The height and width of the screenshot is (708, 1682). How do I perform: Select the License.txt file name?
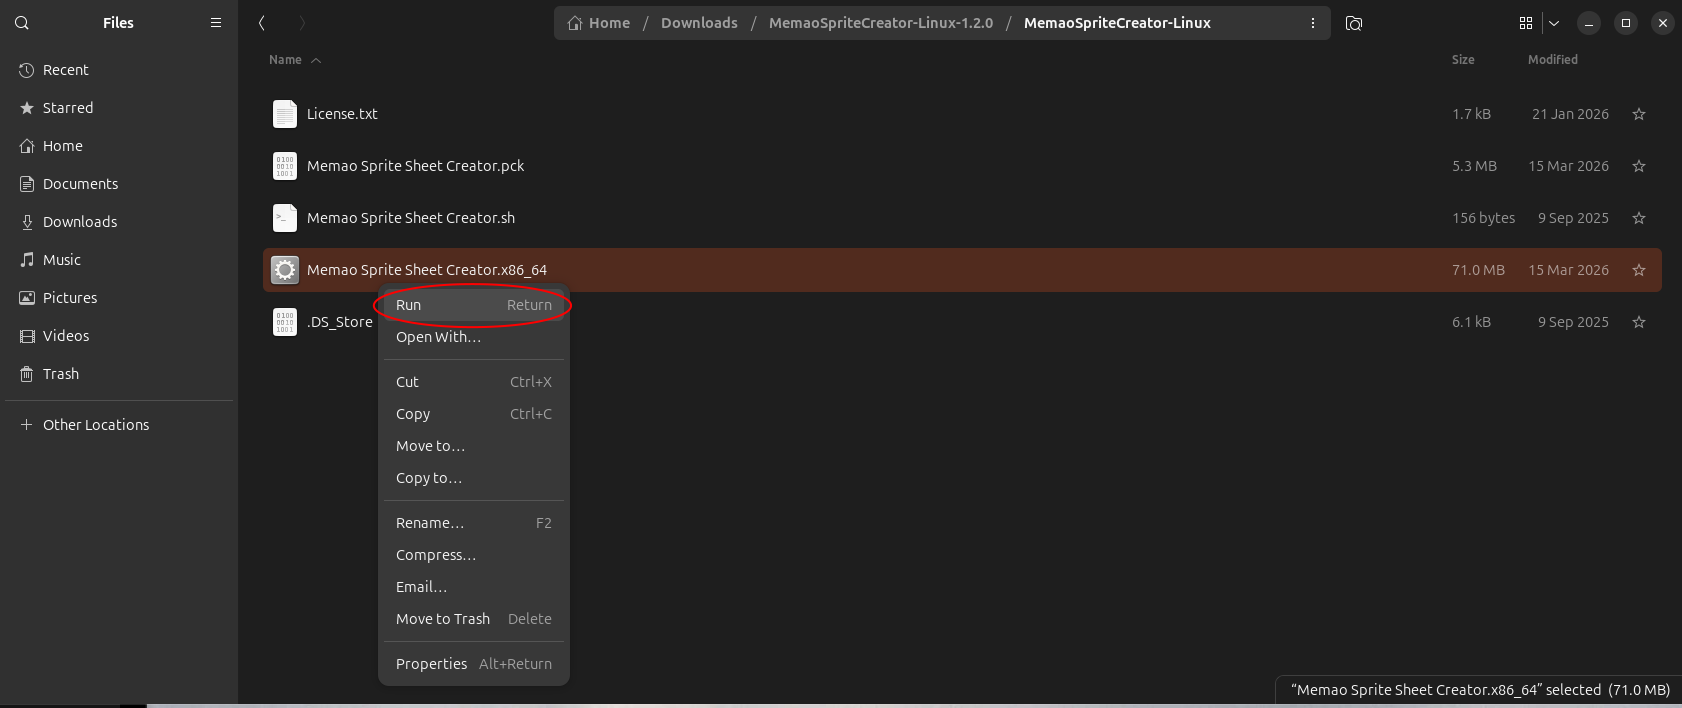pos(342,114)
